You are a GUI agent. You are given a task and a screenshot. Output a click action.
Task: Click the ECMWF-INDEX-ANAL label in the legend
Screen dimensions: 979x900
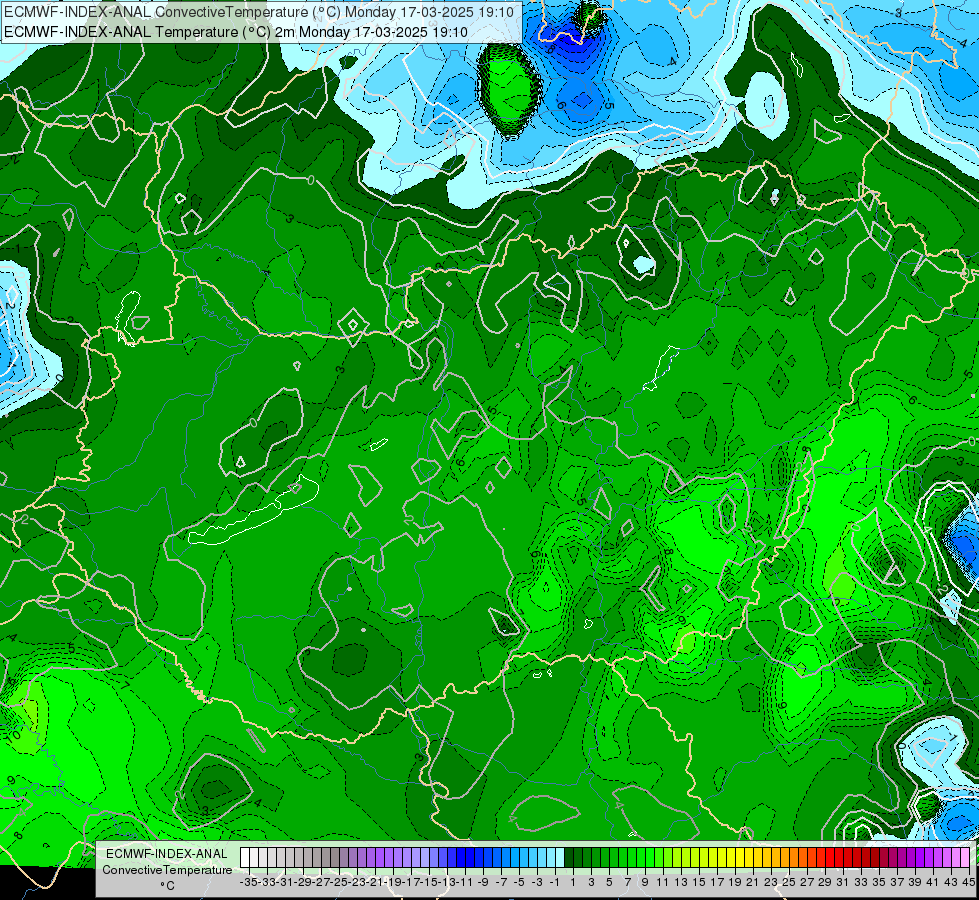pyautogui.click(x=167, y=854)
